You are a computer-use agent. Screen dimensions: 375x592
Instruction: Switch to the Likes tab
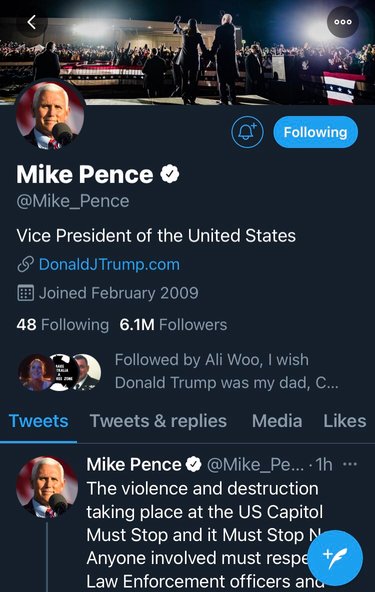(x=344, y=421)
